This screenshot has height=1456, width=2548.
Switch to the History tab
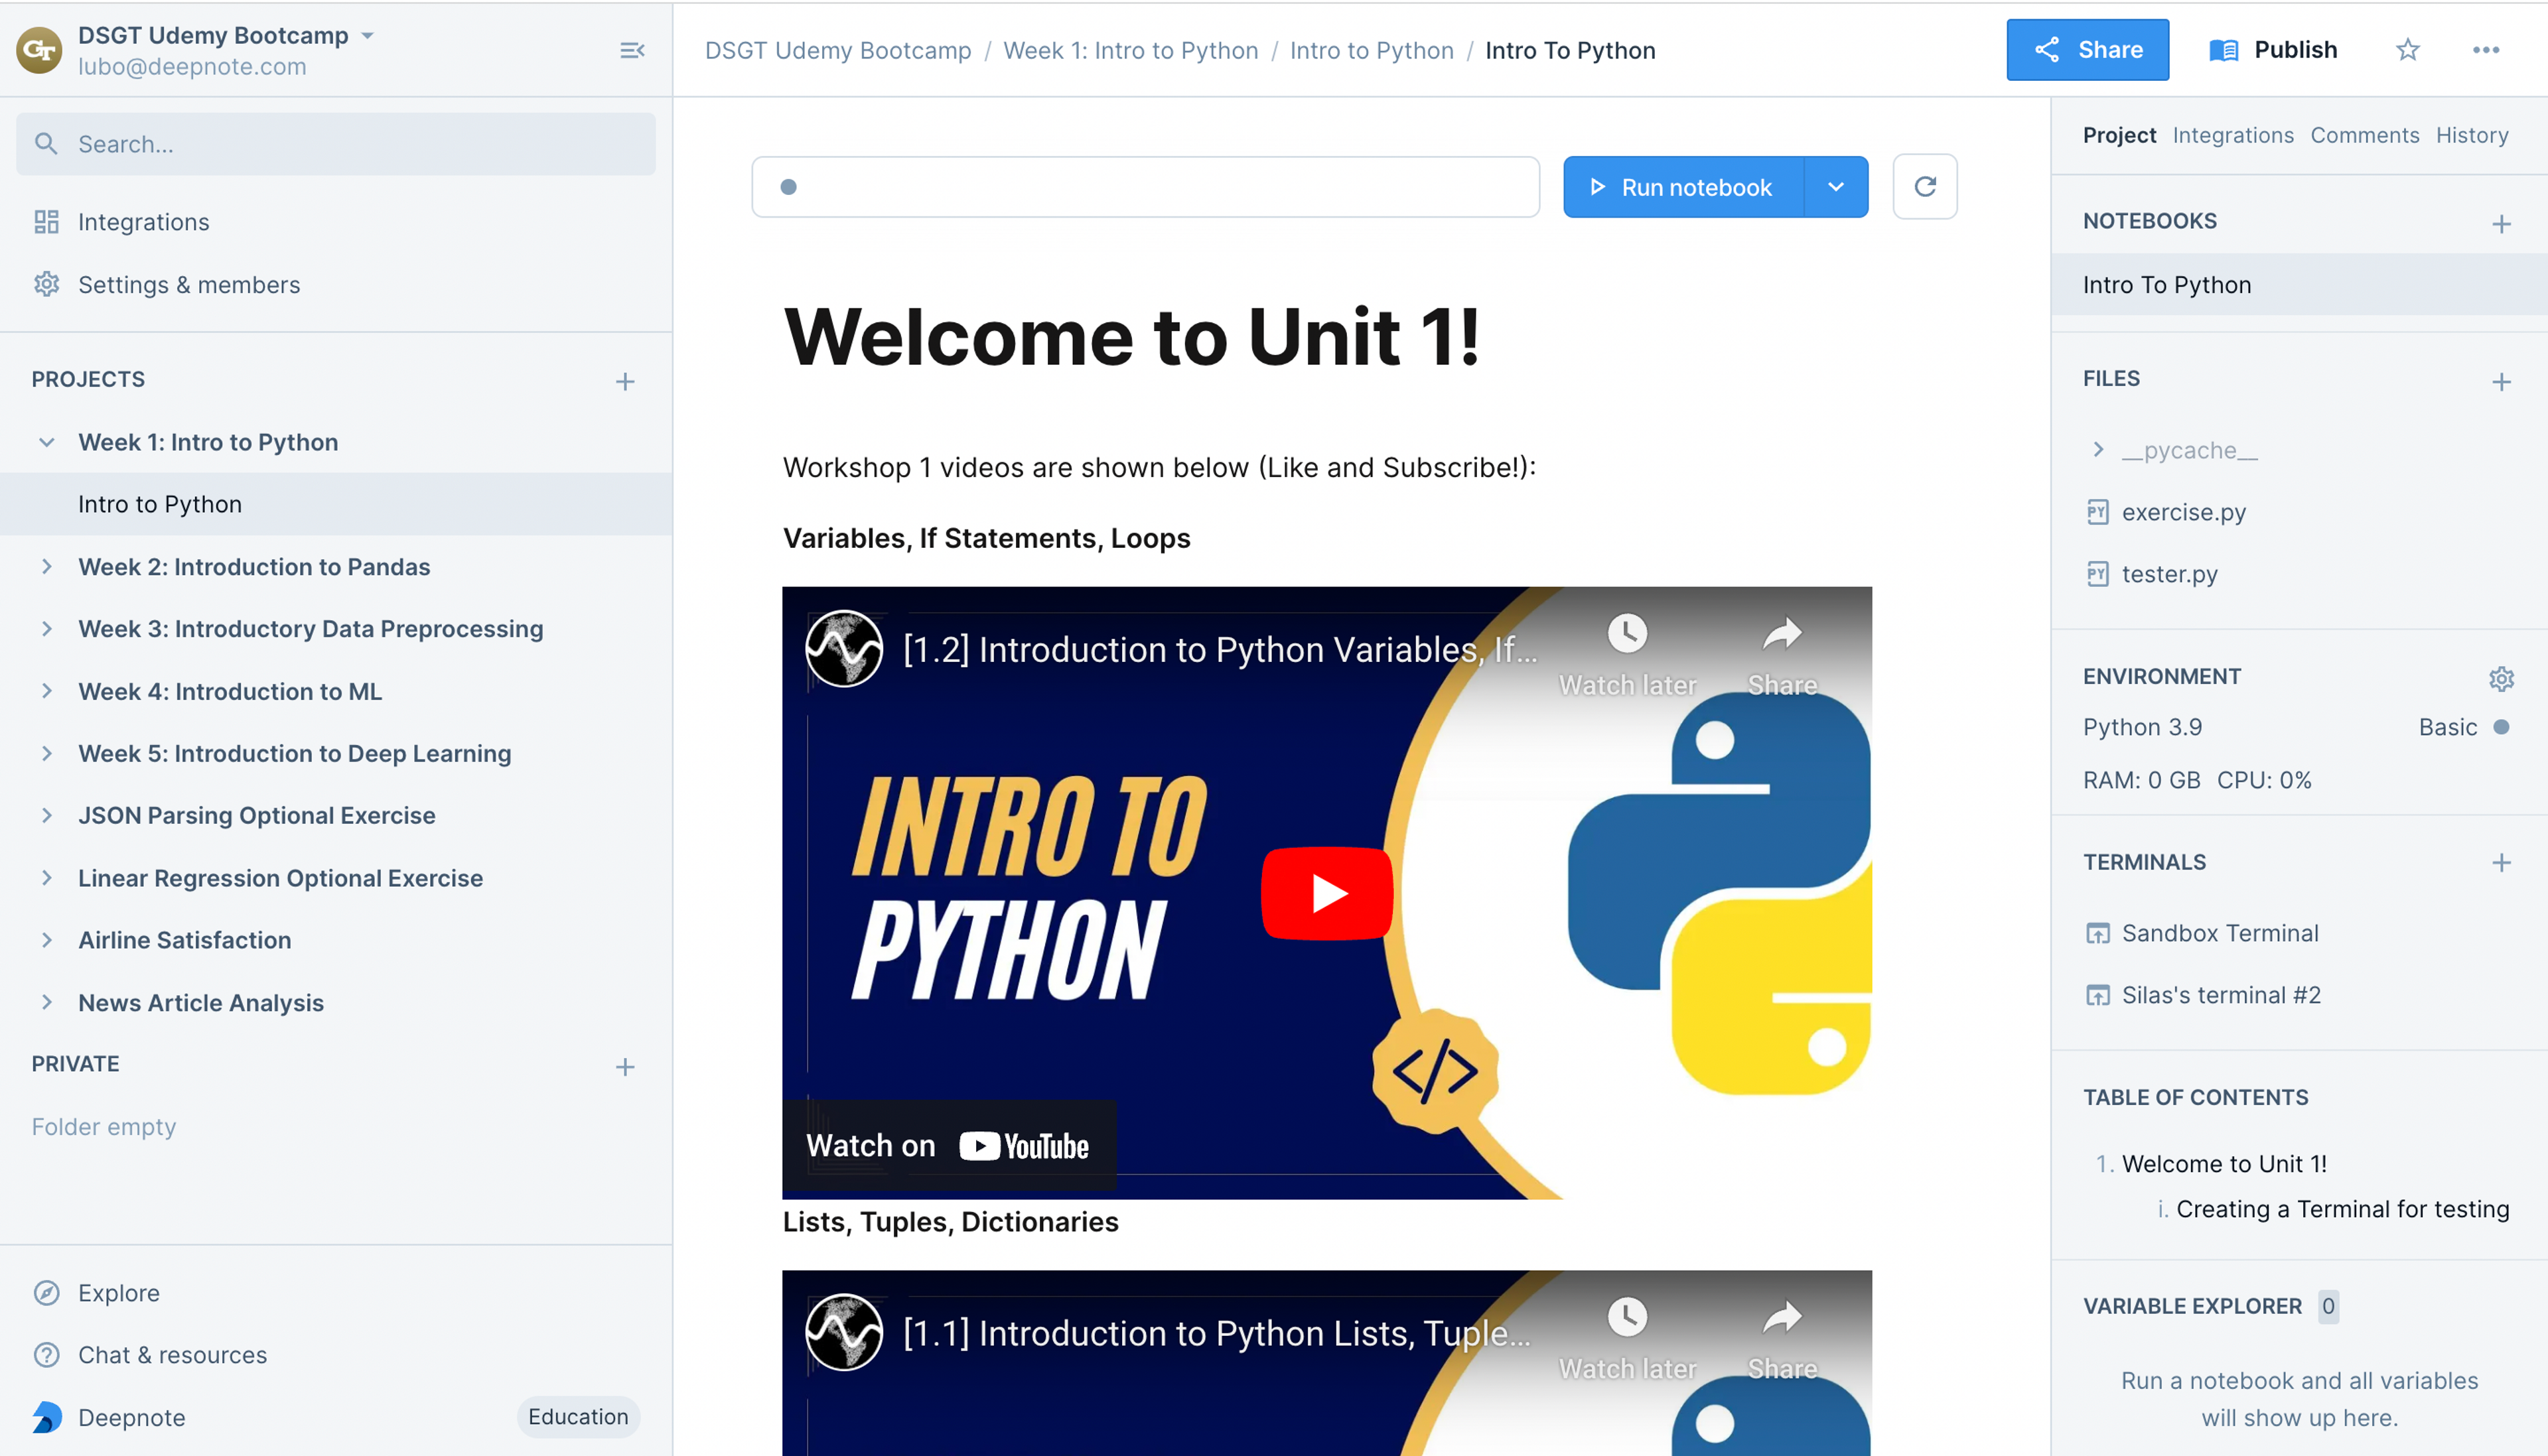point(2472,135)
